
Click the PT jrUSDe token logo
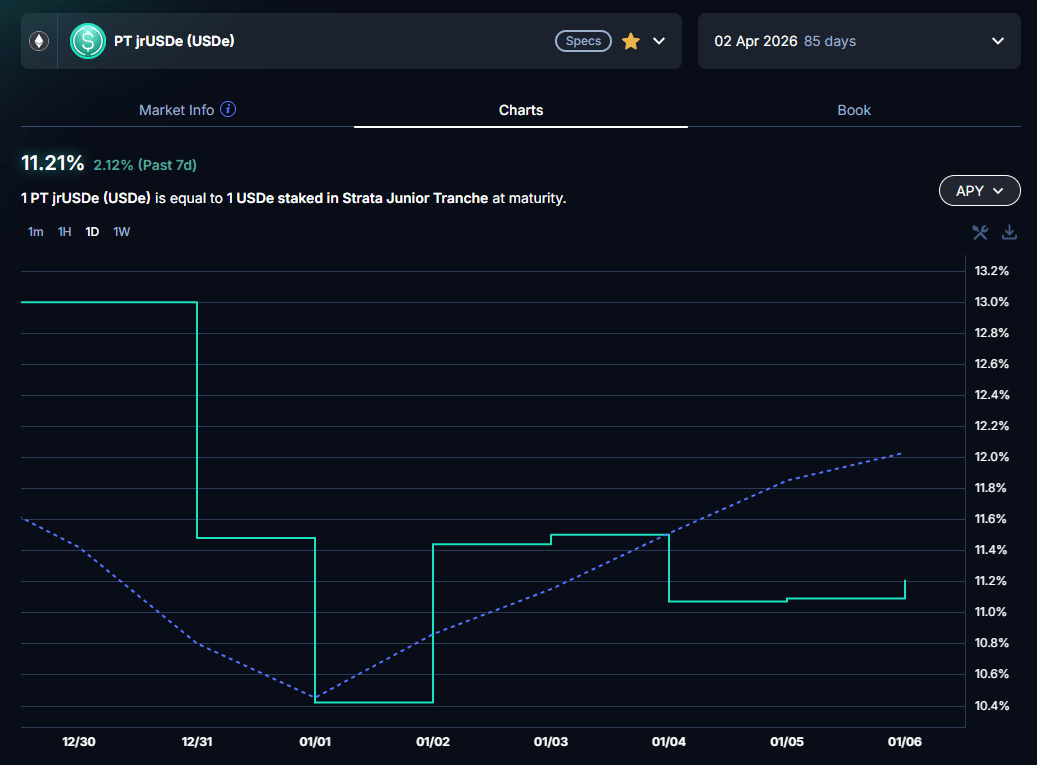pyautogui.click(x=88, y=41)
